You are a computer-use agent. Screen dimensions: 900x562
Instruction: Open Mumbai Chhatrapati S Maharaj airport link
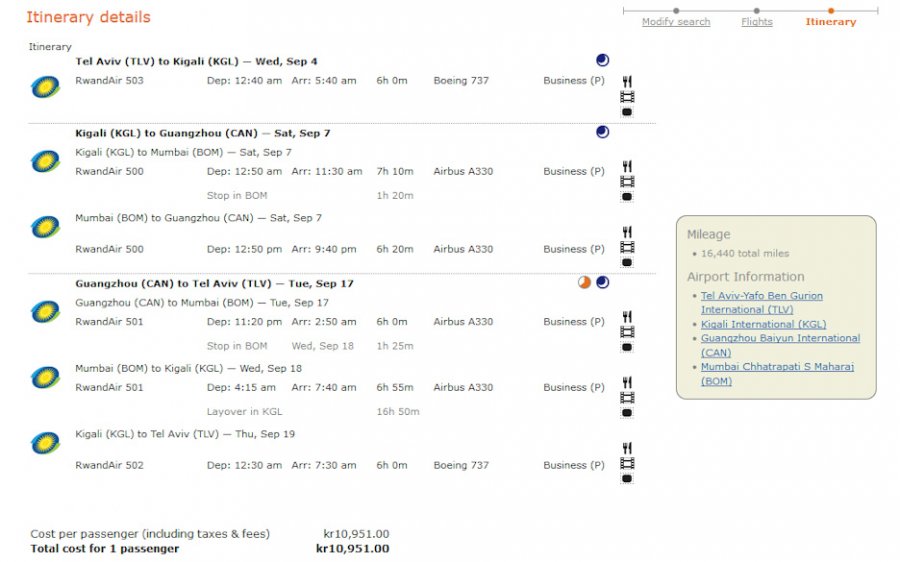[777, 374]
